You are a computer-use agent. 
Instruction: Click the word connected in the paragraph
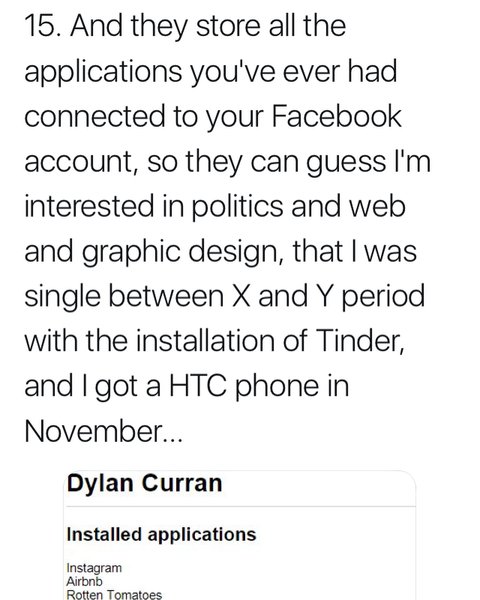[95, 116]
